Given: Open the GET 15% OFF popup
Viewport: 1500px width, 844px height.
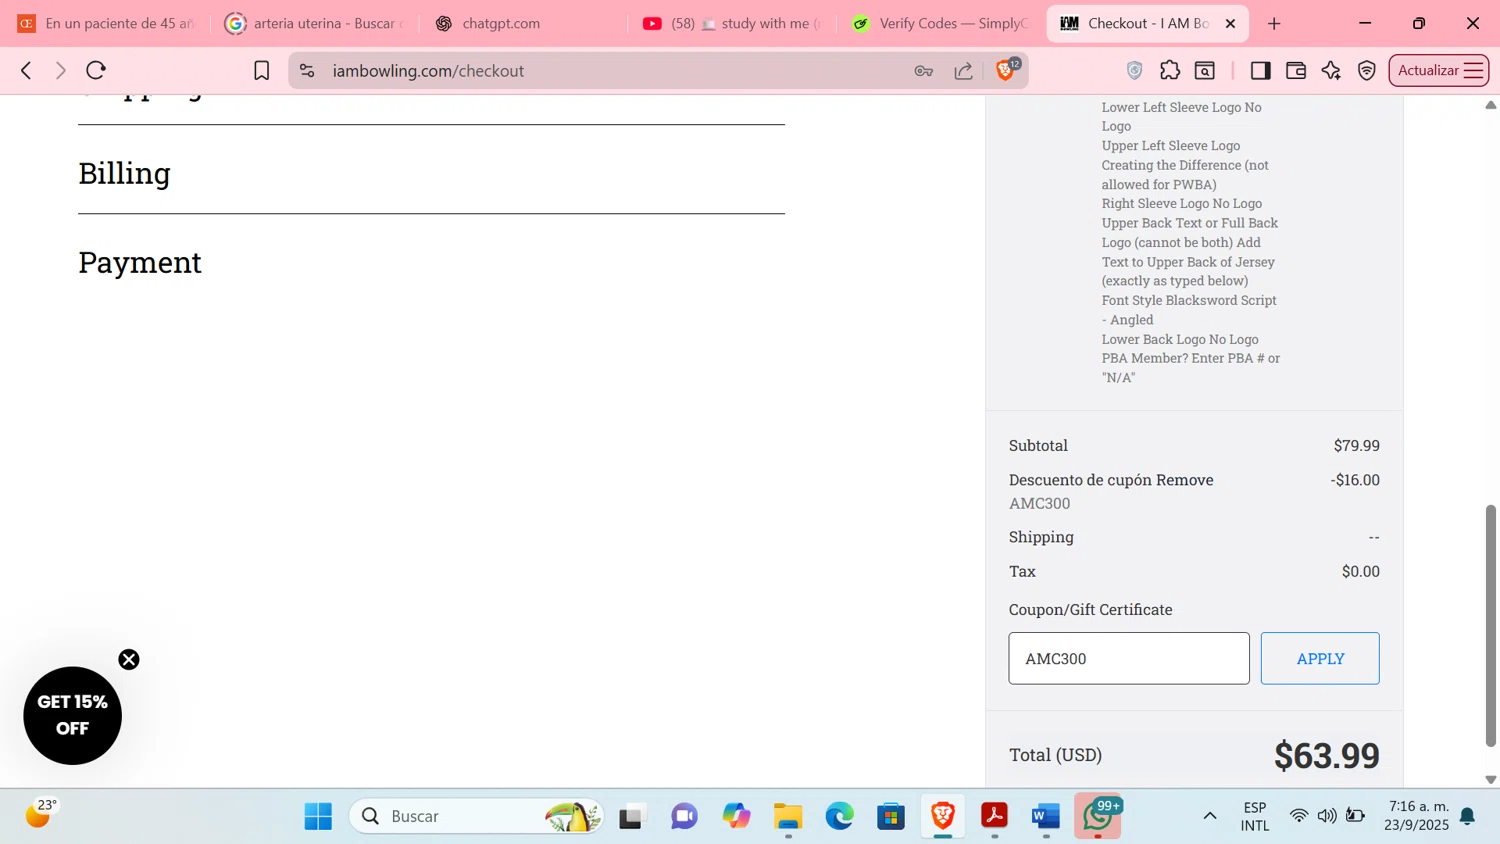Looking at the screenshot, I should [72, 716].
